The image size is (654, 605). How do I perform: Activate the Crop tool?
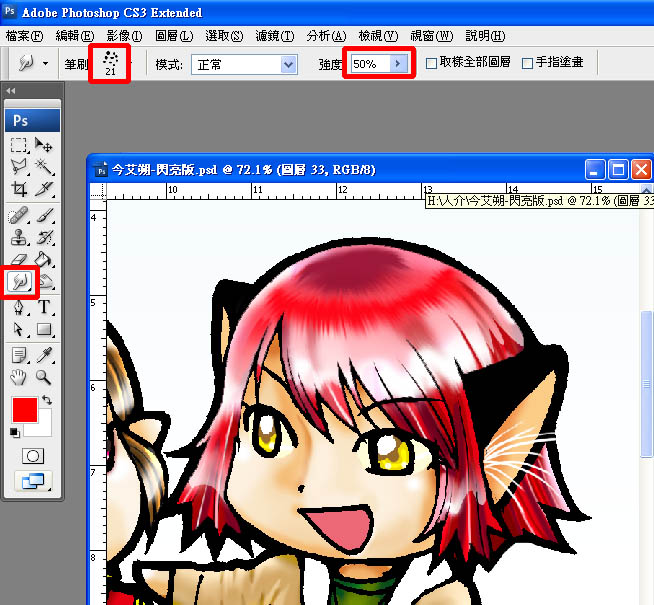(19, 189)
